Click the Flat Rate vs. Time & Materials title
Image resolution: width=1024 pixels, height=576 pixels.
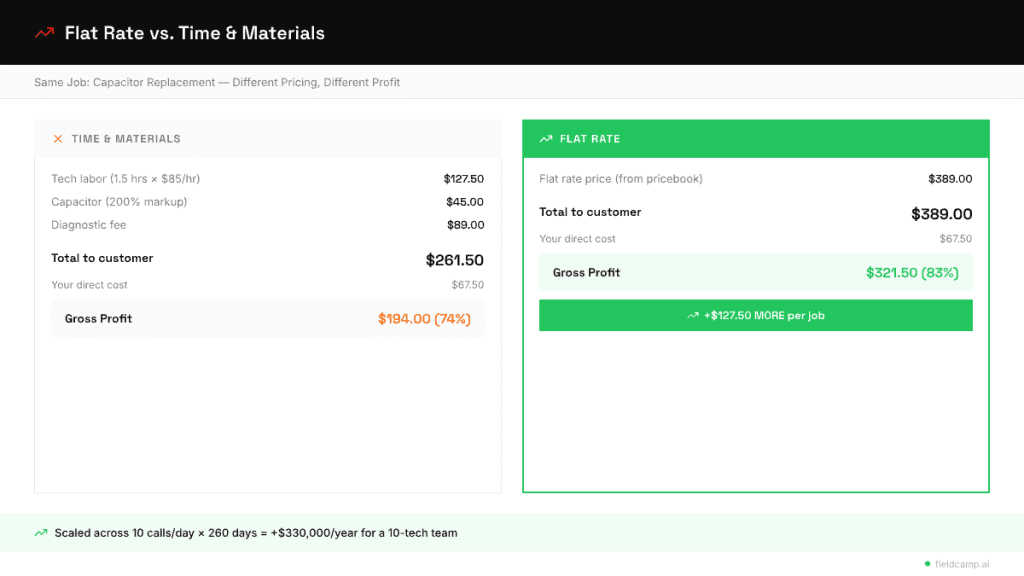[194, 33]
